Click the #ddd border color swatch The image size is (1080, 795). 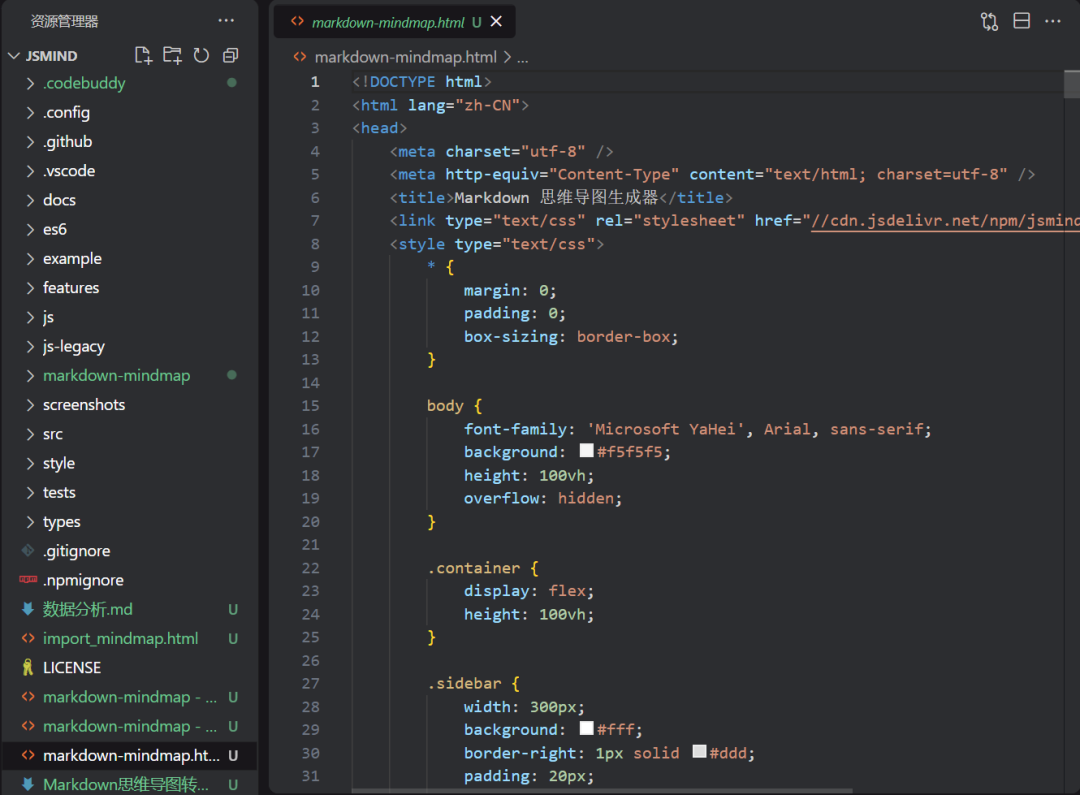[x=699, y=752]
